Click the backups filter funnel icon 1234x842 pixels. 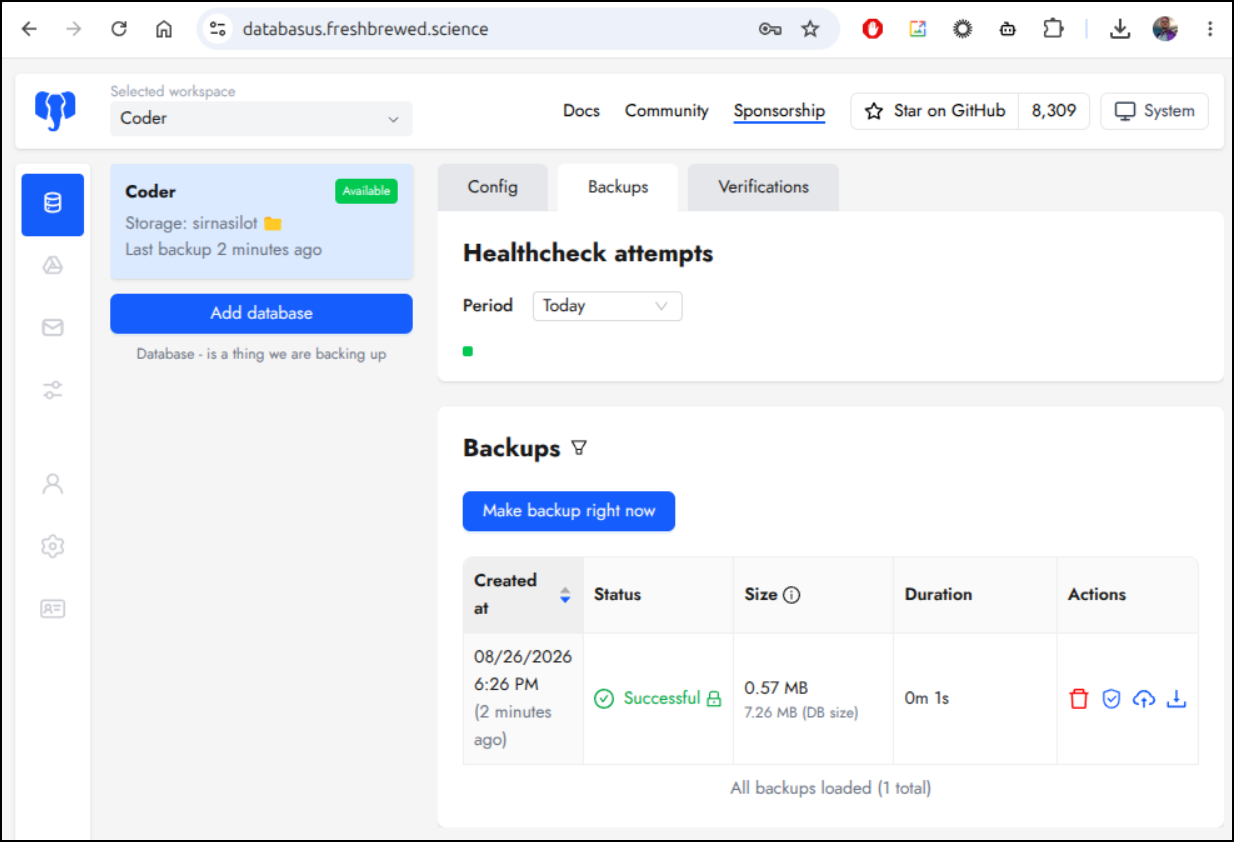tap(579, 448)
